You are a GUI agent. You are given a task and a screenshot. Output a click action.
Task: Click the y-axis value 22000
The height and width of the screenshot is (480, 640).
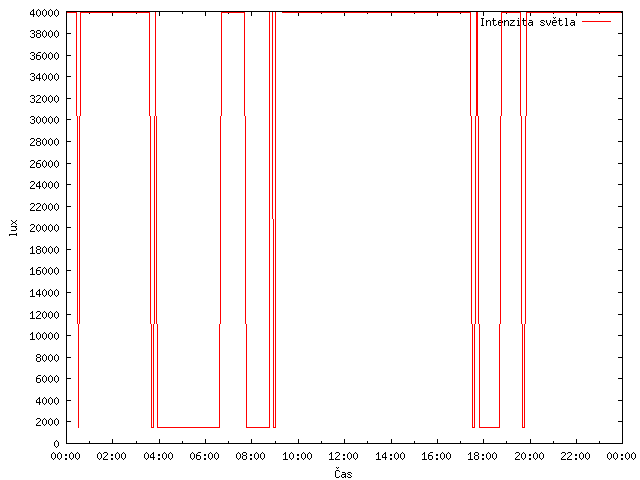pyautogui.click(x=44, y=207)
